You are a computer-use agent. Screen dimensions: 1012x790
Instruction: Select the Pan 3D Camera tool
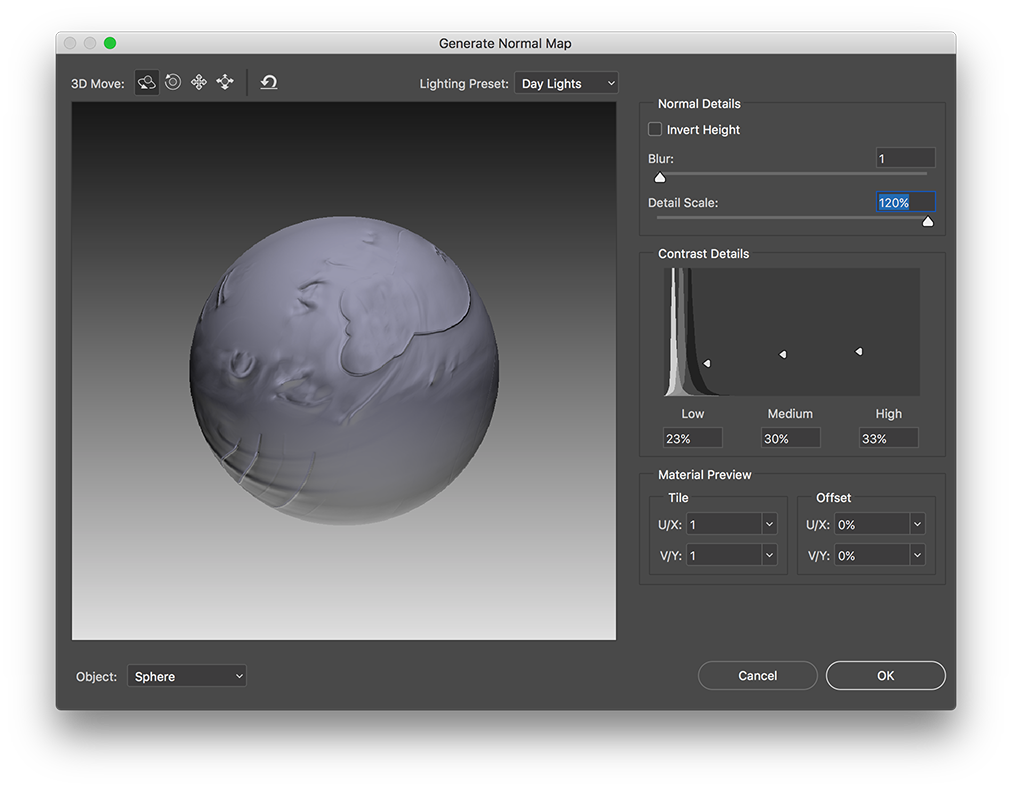(x=198, y=82)
